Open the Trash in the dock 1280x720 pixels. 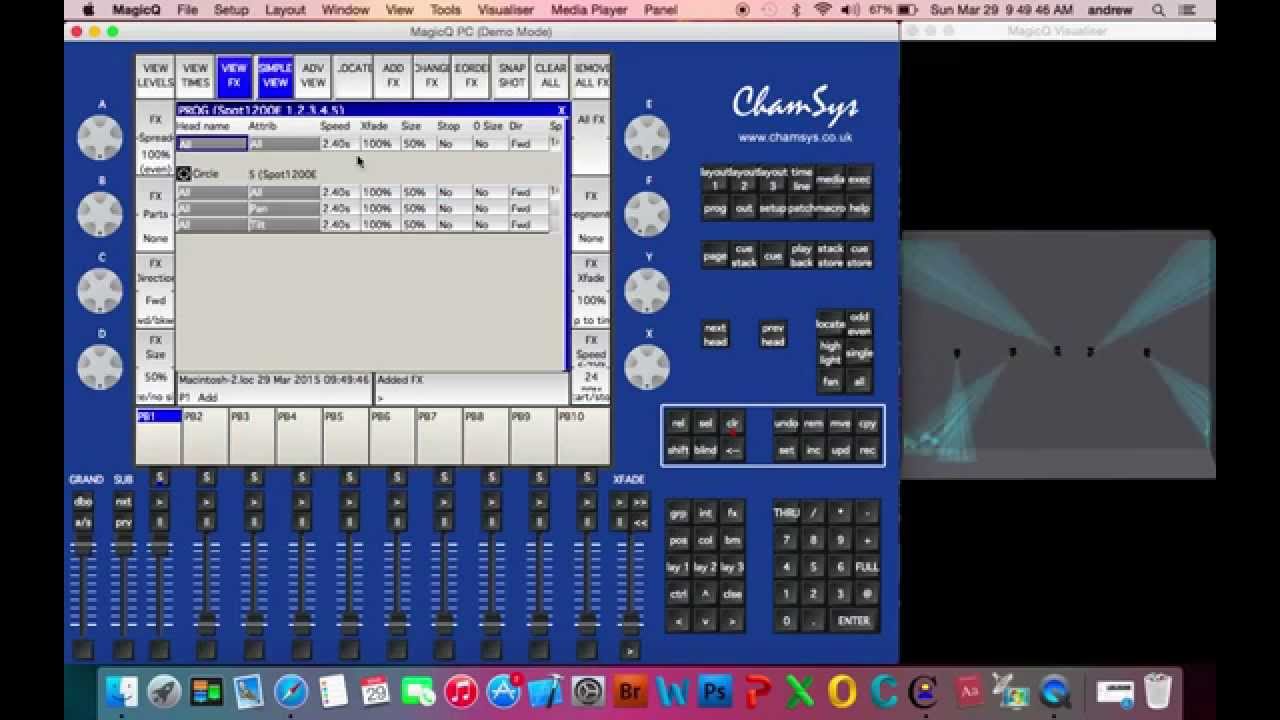point(1157,692)
